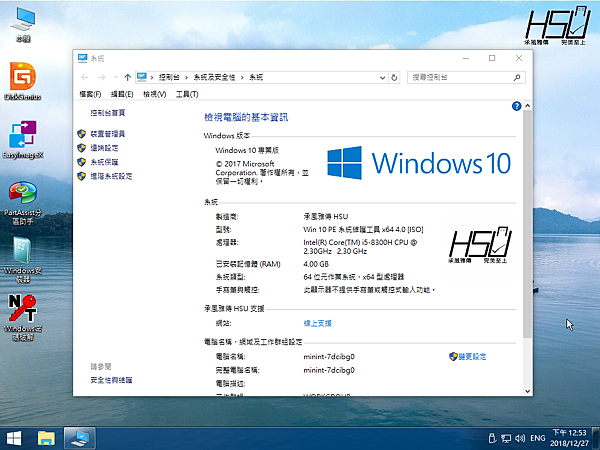Maximize the System window

point(492,58)
